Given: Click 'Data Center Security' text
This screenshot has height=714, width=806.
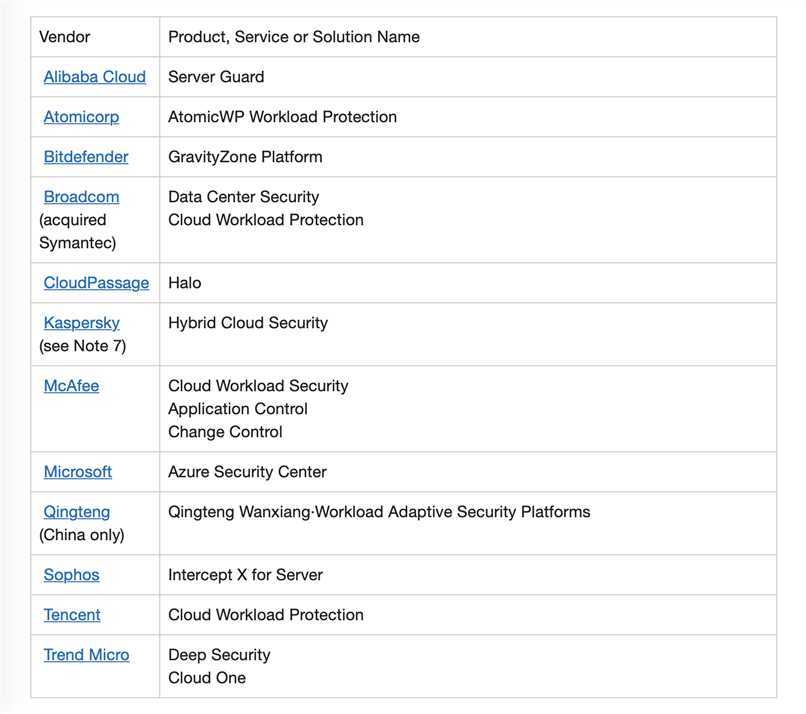Looking at the screenshot, I should pyautogui.click(x=244, y=196).
